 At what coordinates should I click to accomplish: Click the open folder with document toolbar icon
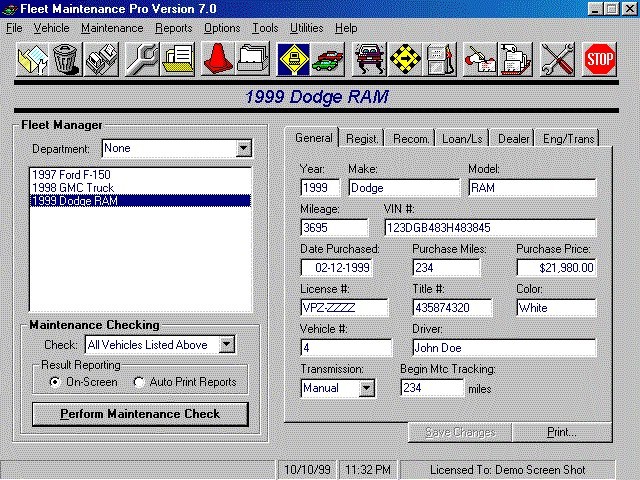33,60
